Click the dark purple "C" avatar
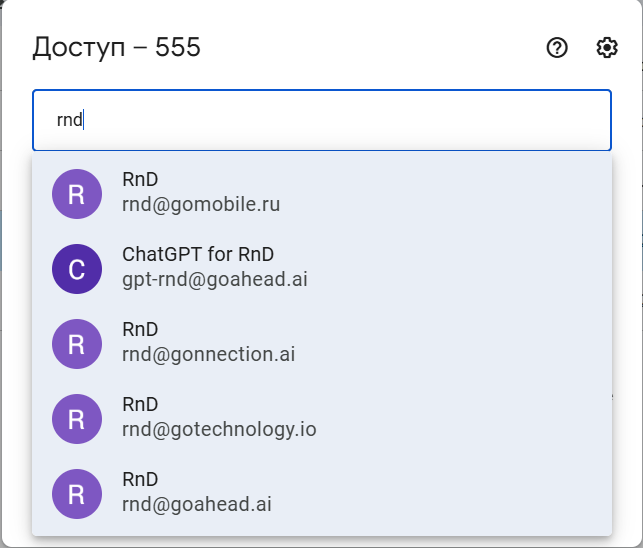This screenshot has width=643, height=548. [77, 269]
